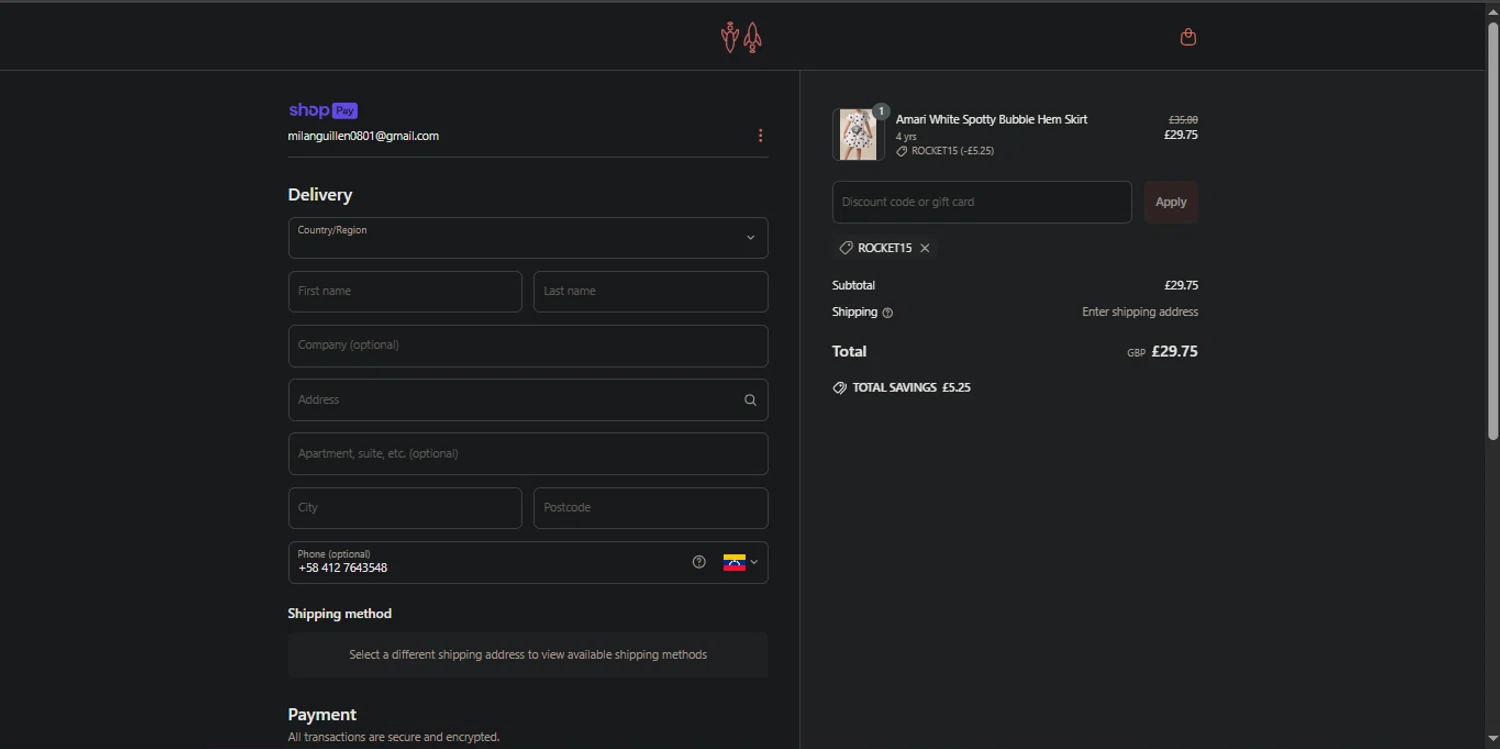Screen dimensions: 1500x749
Task: Open the Country/Region dropdown
Action: click(x=528, y=238)
